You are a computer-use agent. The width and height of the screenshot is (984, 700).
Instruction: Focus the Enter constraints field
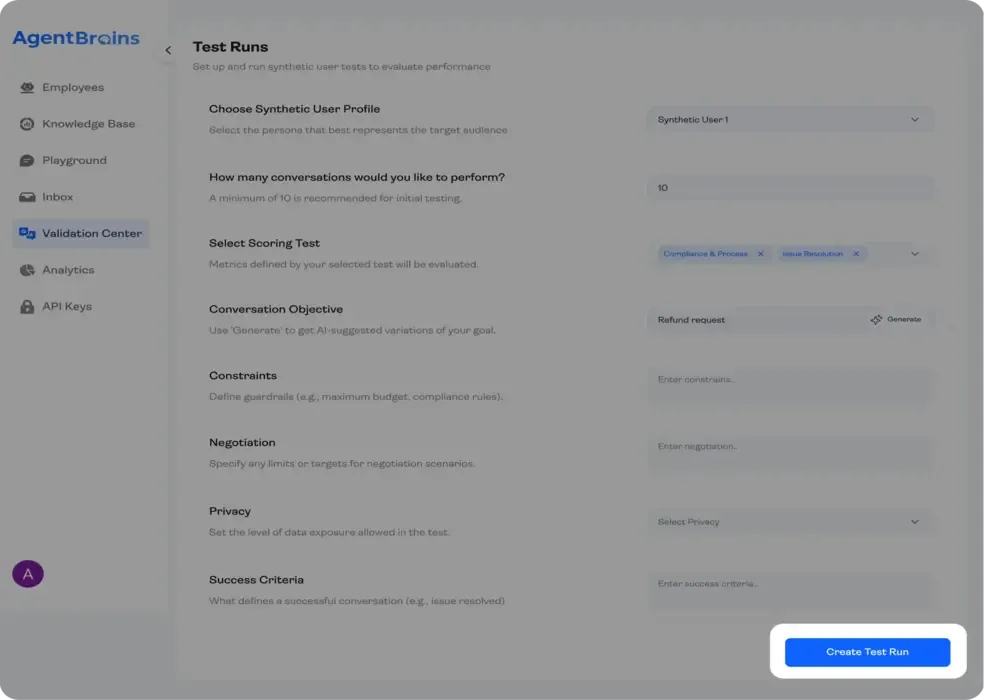pos(789,386)
